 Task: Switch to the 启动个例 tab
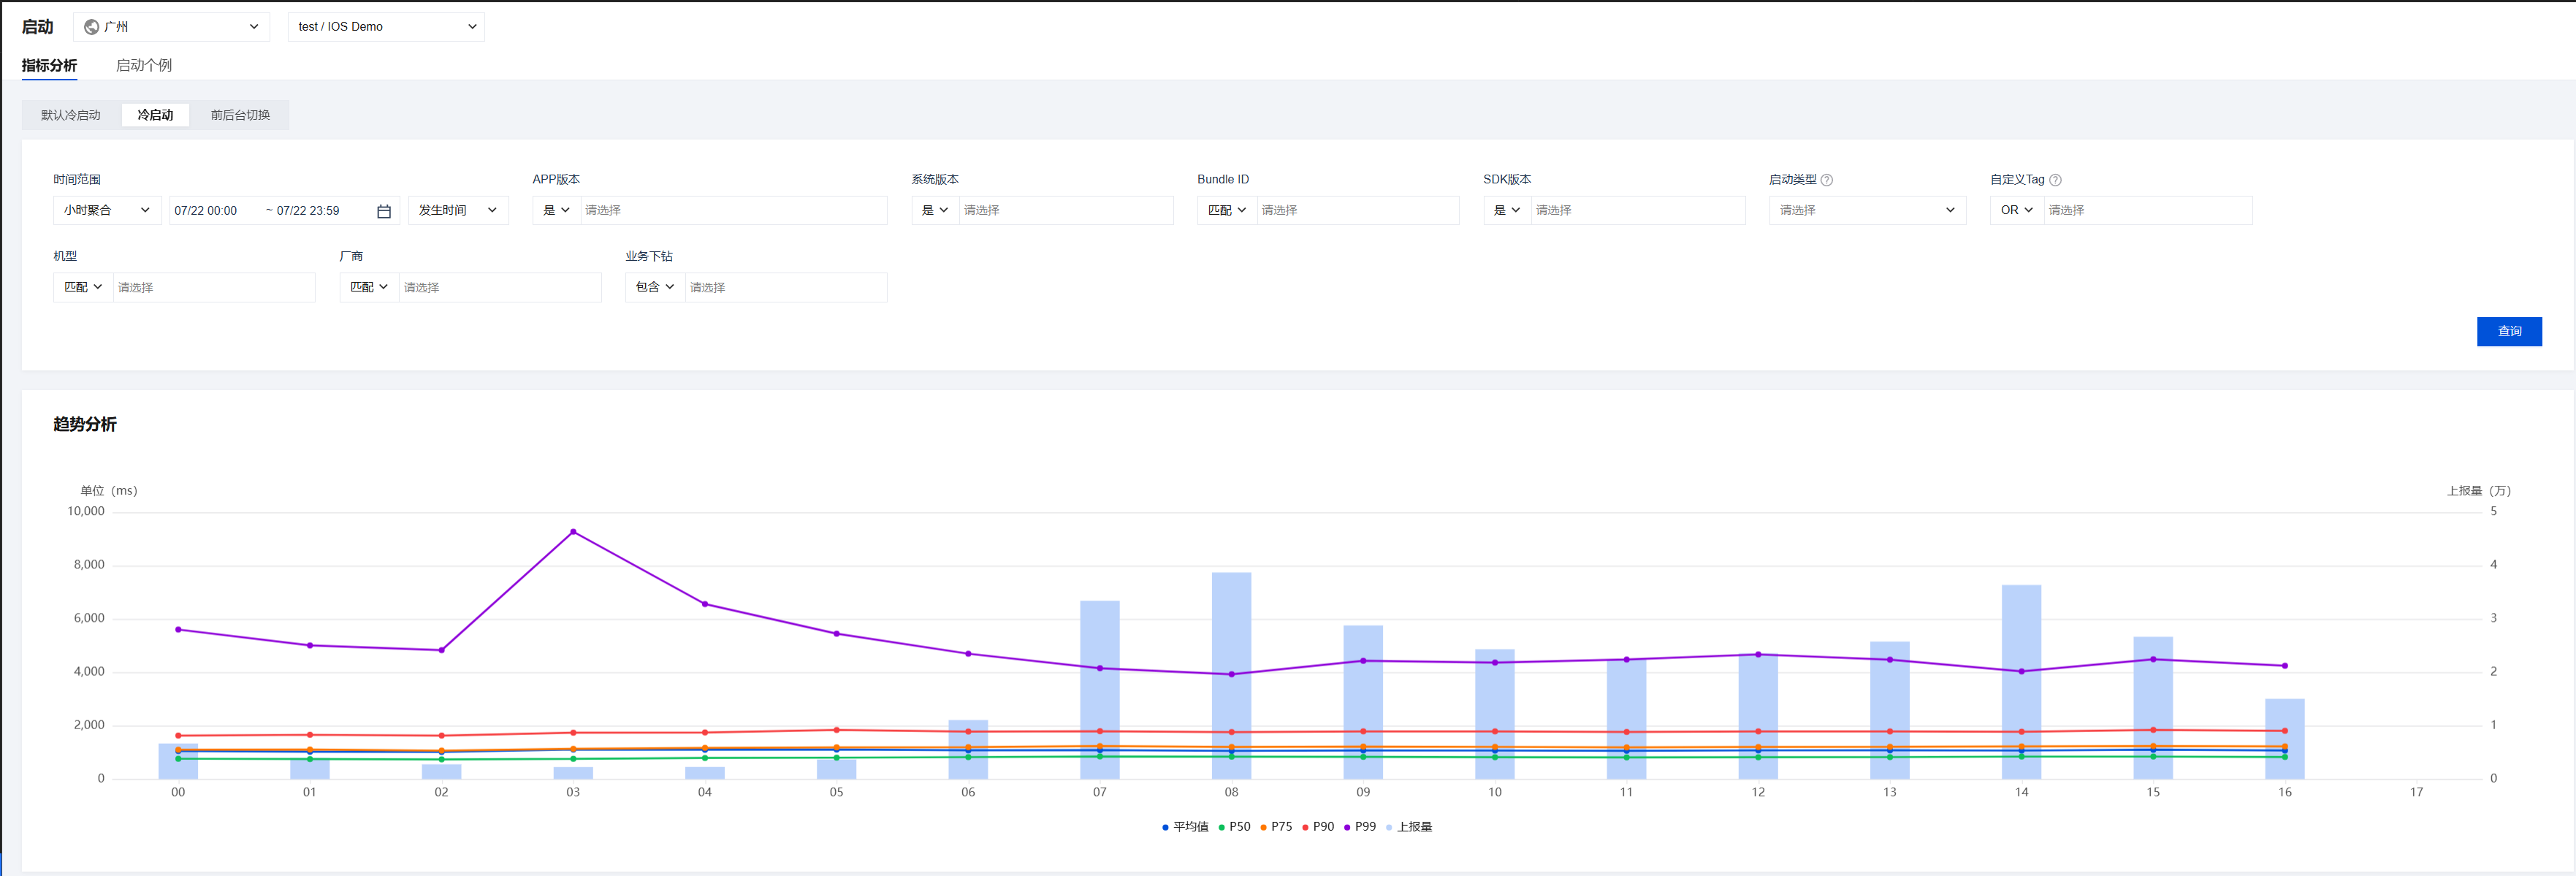coord(144,65)
